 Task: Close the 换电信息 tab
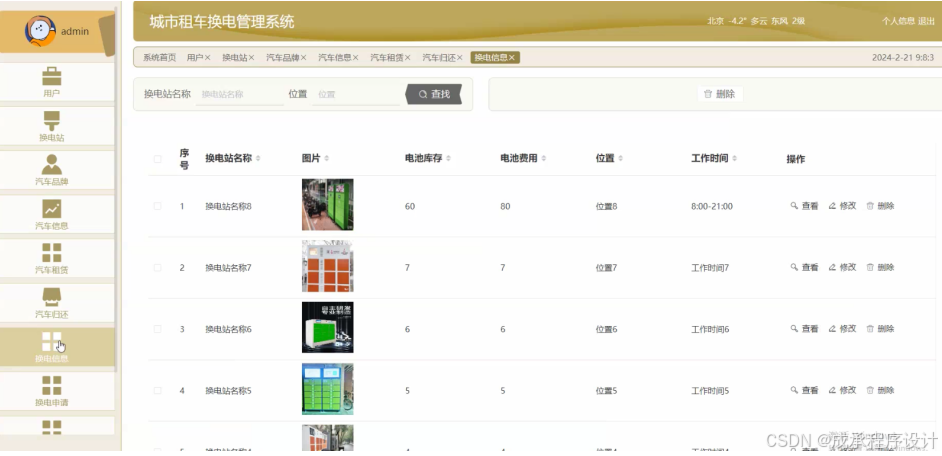point(512,58)
